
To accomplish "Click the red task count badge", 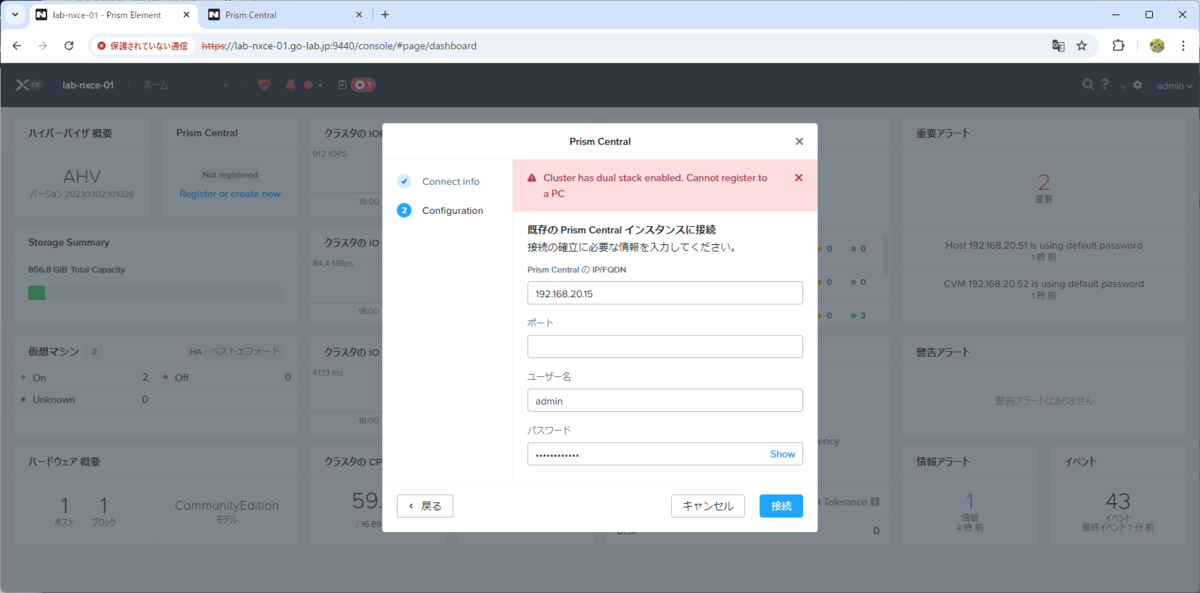I will [363, 85].
